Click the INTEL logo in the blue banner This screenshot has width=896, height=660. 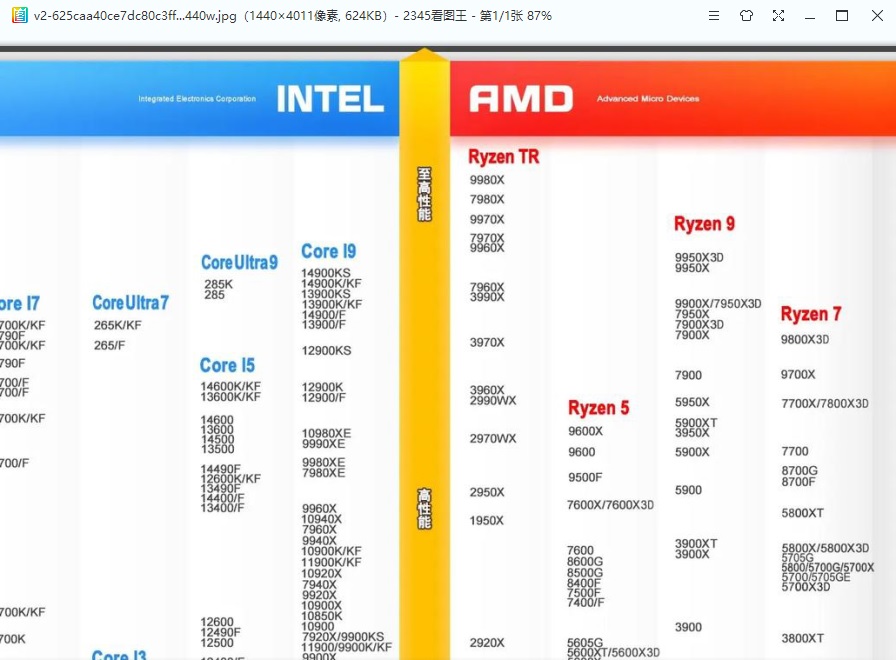[330, 99]
